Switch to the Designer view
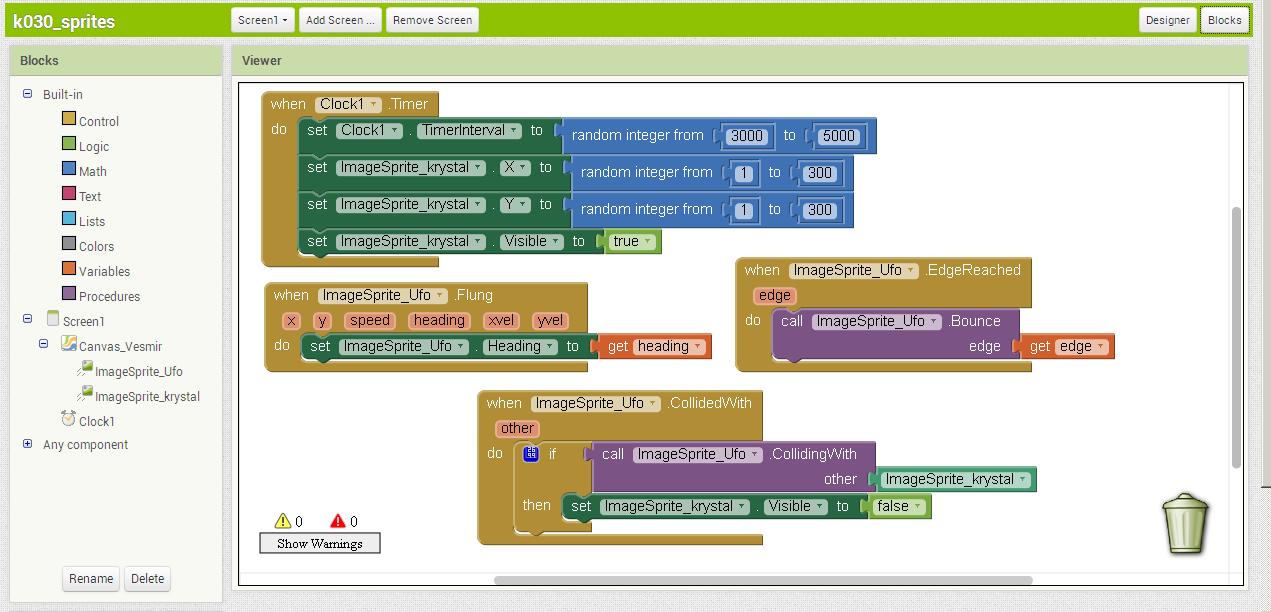The width and height of the screenshot is (1271, 612). click(x=1168, y=20)
